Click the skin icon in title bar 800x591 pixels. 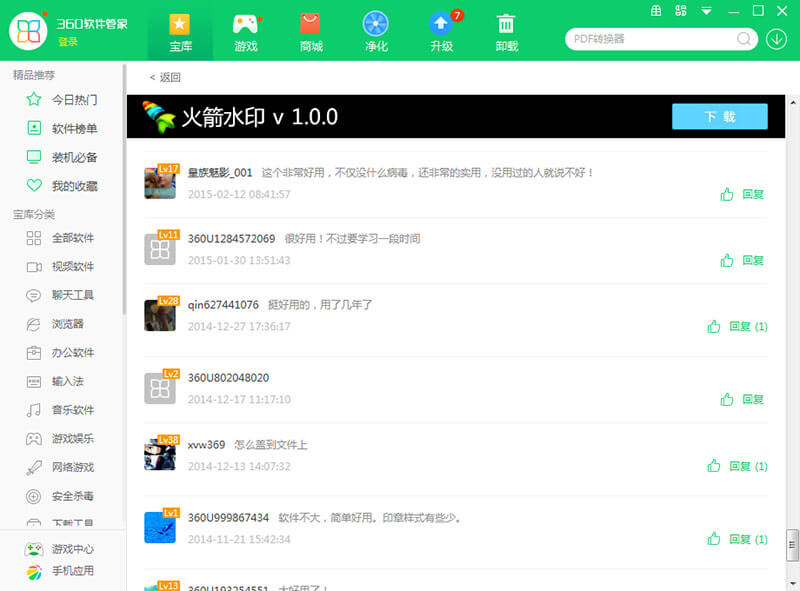pyautogui.click(x=656, y=11)
